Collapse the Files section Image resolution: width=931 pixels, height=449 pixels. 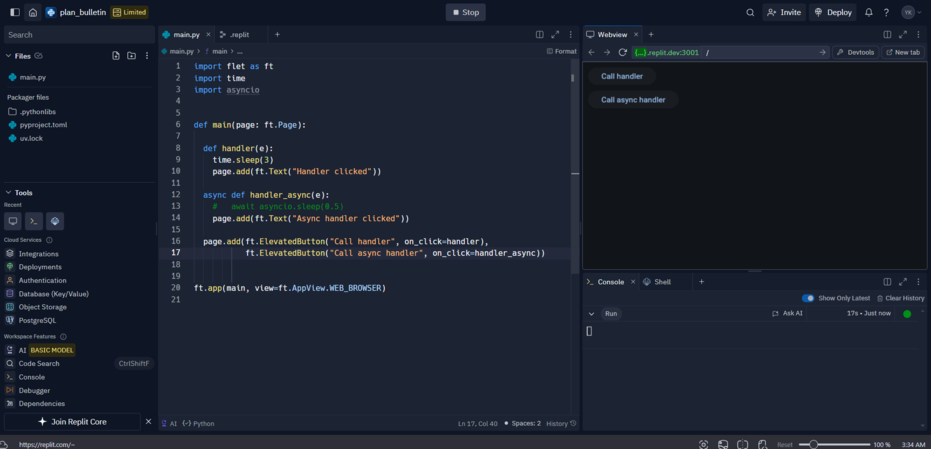coord(9,56)
